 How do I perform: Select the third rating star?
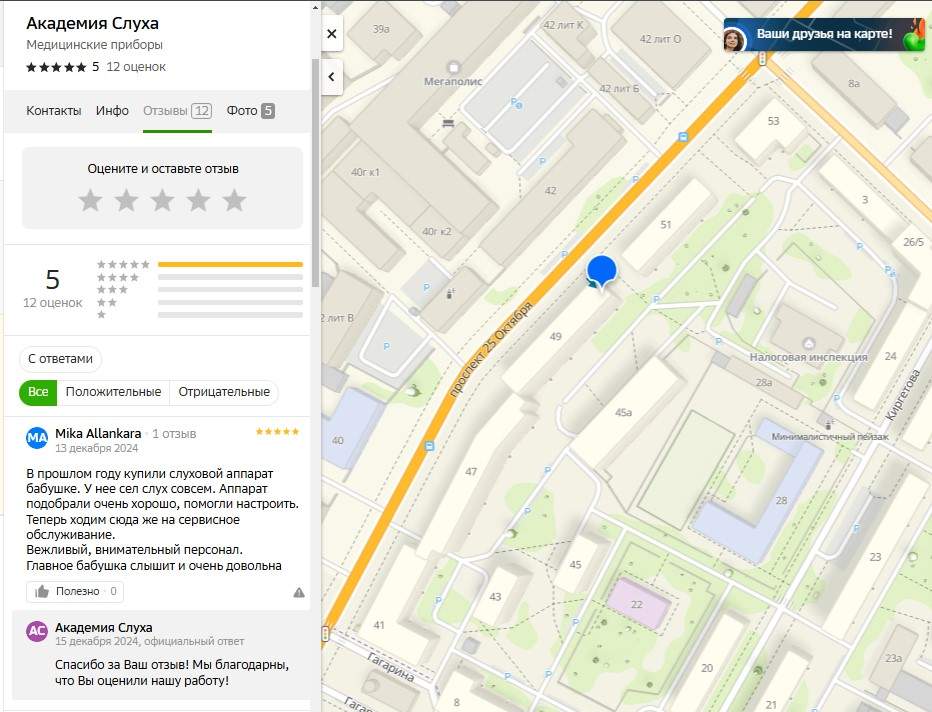[x=163, y=201]
